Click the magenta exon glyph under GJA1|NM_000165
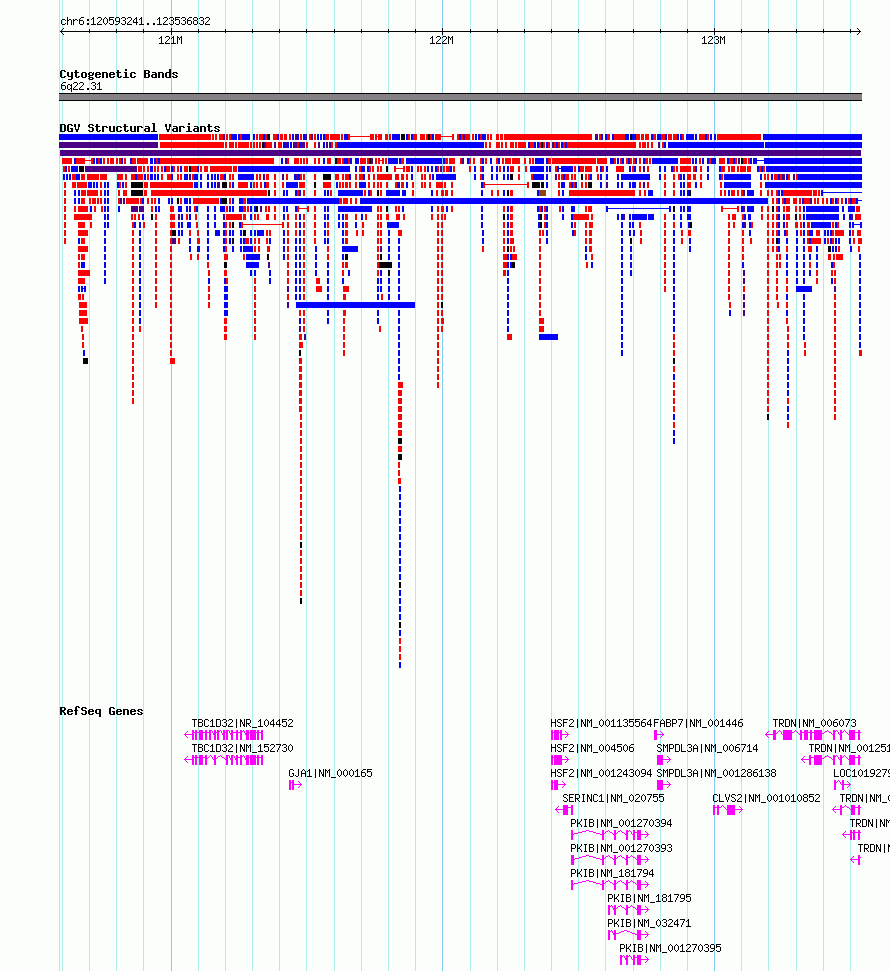Viewport: 890px width, 971px height. pos(295,785)
